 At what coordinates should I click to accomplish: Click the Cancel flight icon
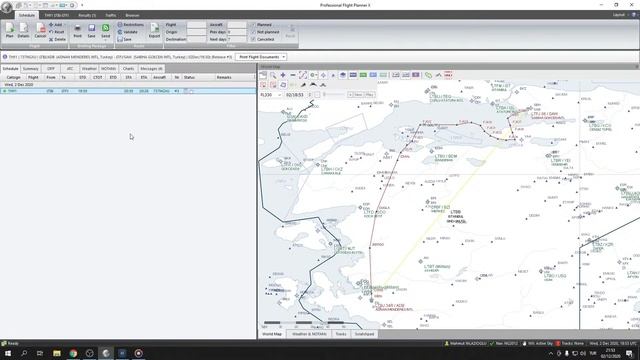pos(40,31)
